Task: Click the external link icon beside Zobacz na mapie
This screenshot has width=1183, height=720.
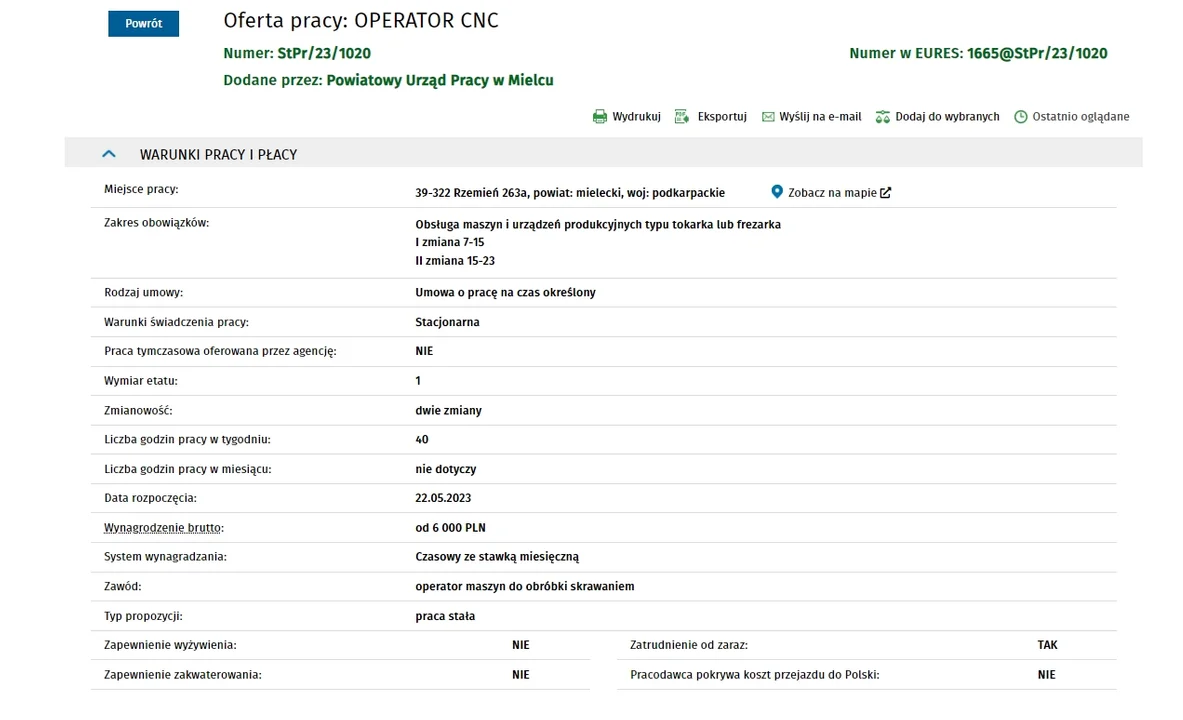Action: (x=886, y=192)
